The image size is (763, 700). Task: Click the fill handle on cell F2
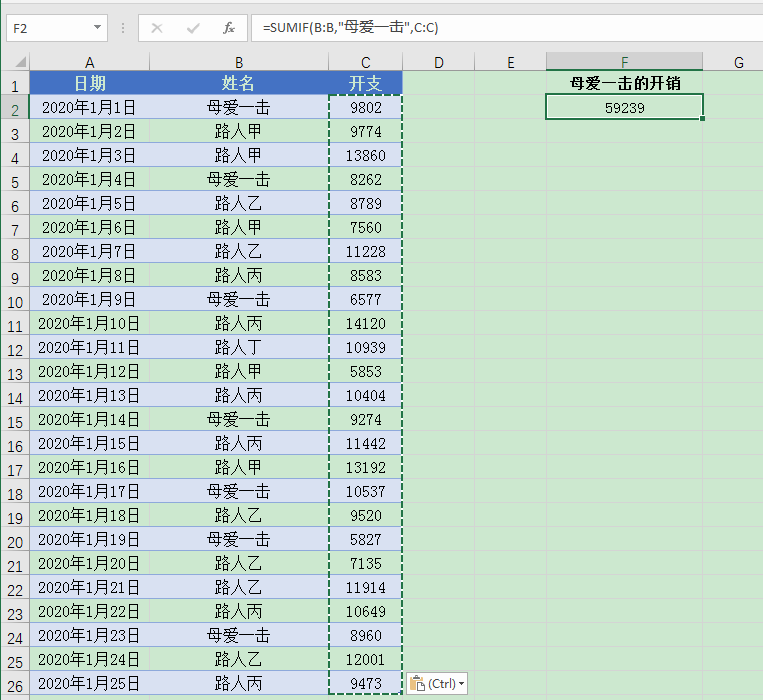click(702, 118)
